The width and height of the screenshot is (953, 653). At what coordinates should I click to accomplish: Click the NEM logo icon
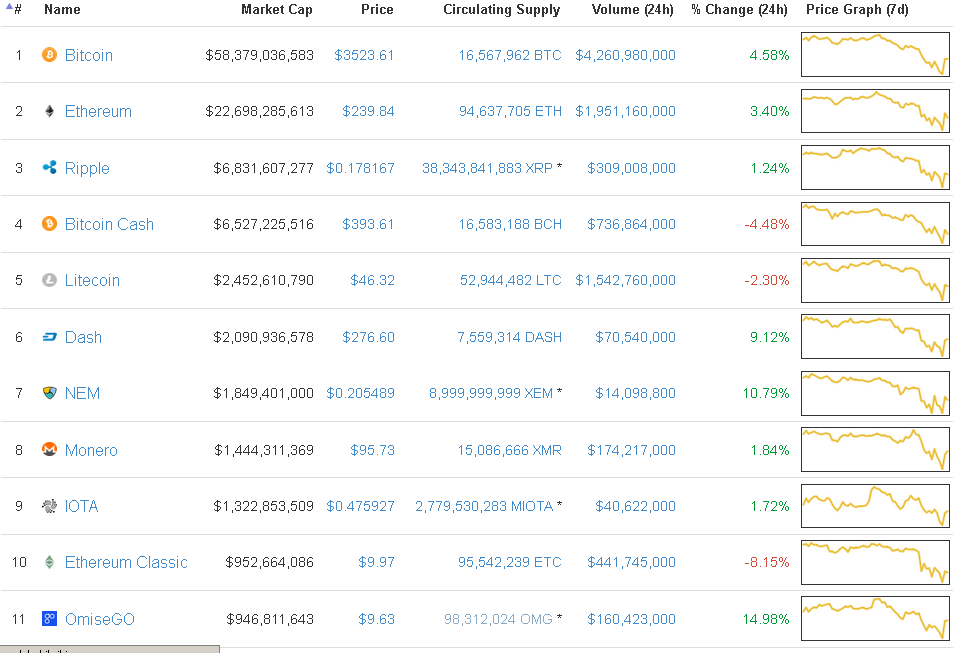pos(49,393)
